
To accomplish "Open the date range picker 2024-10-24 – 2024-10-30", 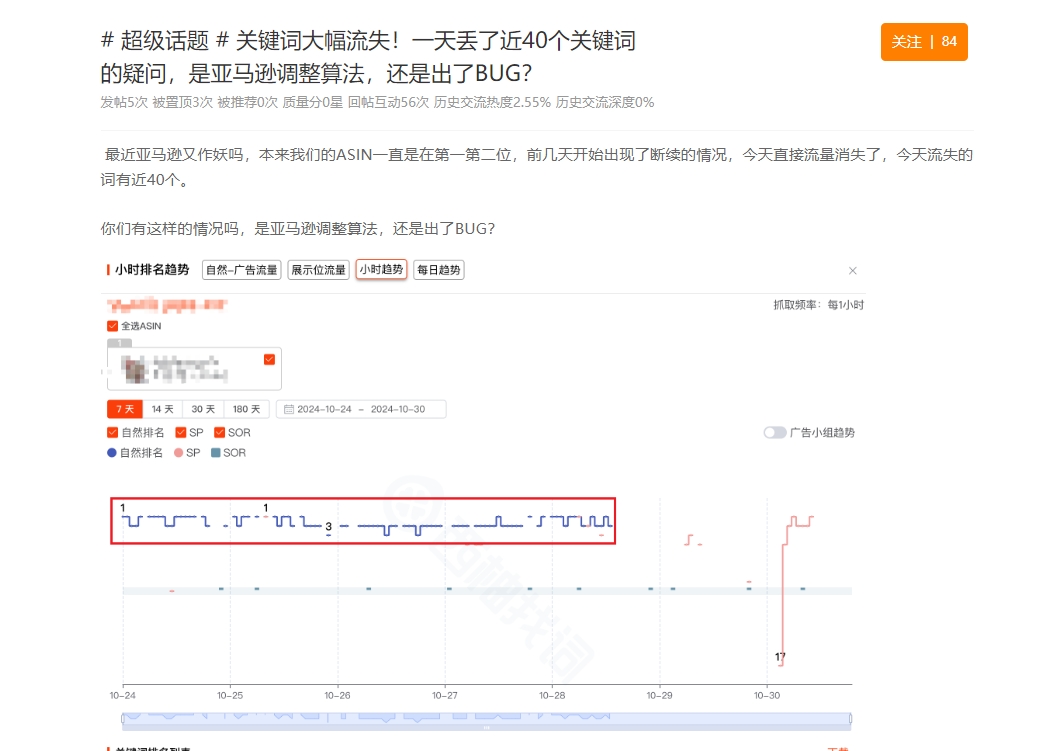I will click(x=361, y=409).
